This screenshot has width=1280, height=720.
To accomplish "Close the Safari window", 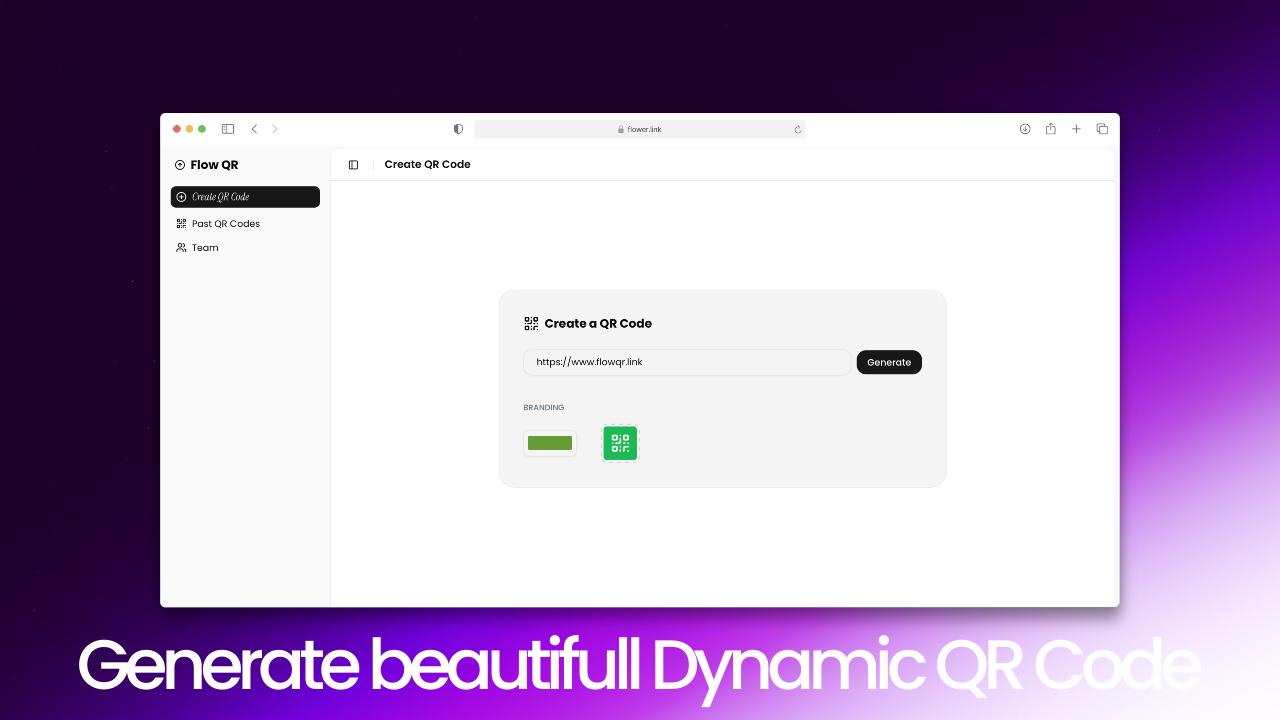I will [x=177, y=129].
